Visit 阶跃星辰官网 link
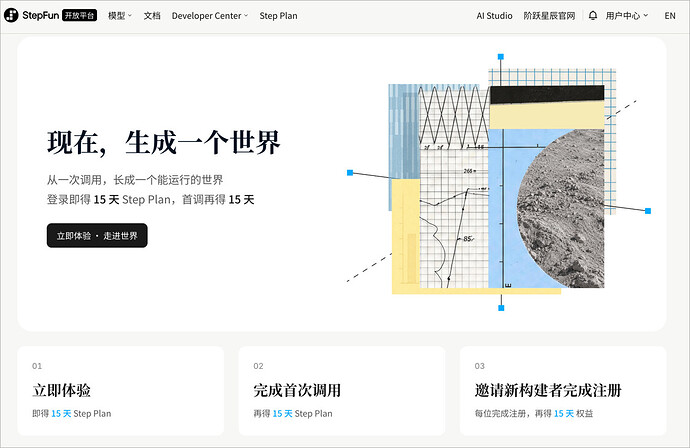Screen dimensions: 690x448 pos(549,16)
